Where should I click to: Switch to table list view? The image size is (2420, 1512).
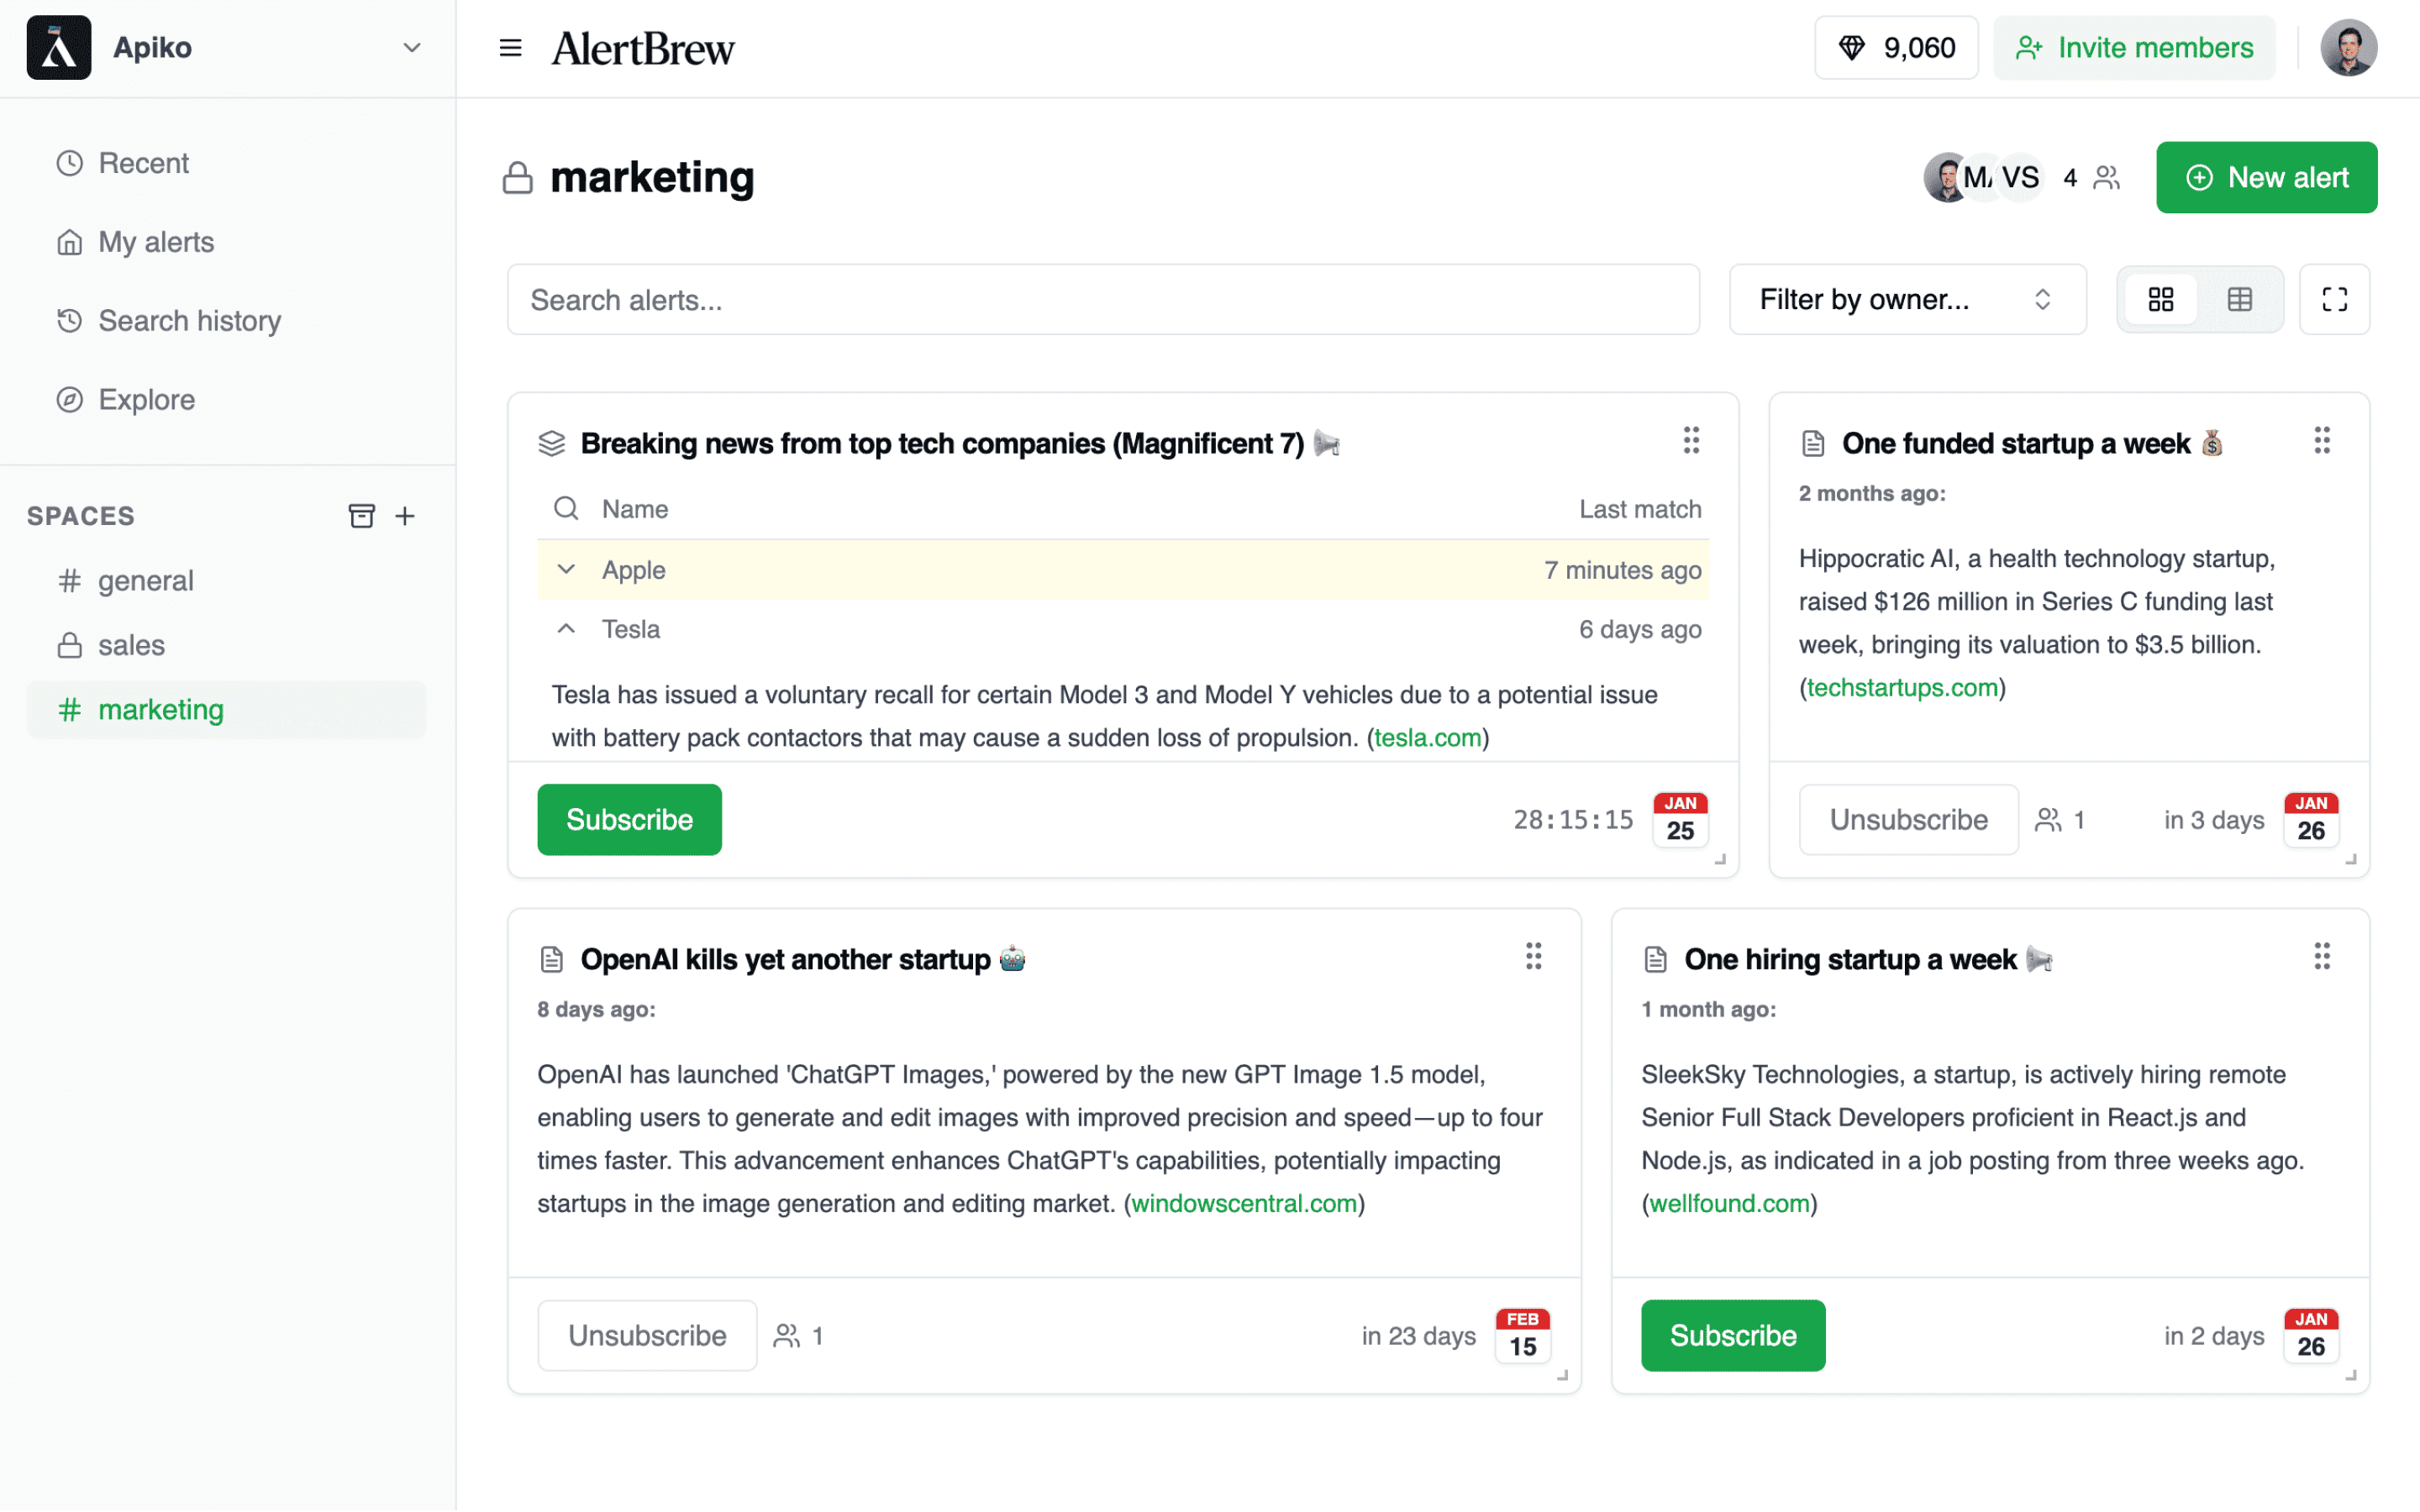(2239, 299)
